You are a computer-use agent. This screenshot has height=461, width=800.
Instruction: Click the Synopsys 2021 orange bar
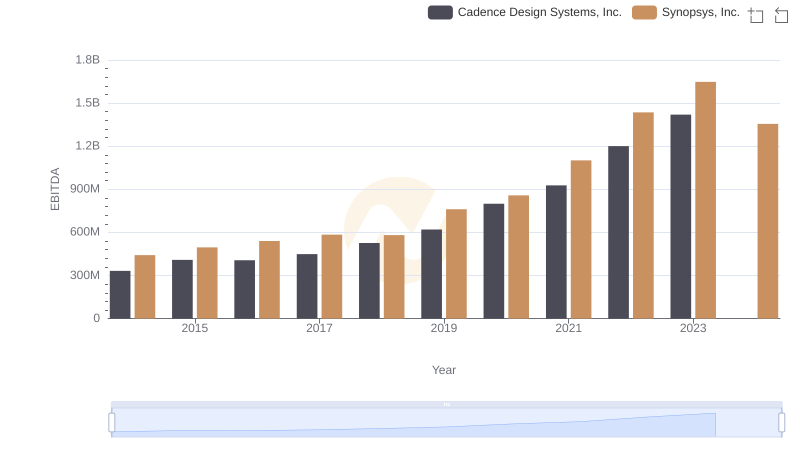(x=581, y=239)
